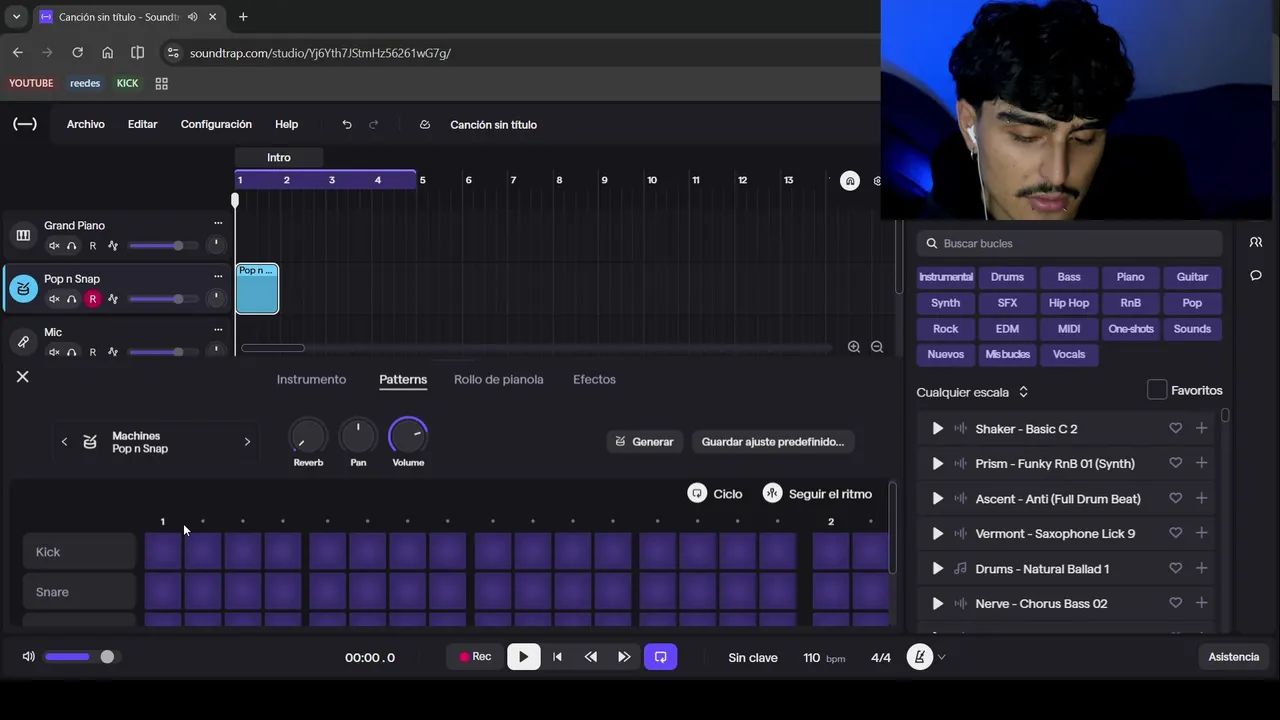Image resolution: width=1280 pixels, height=720 pixels.
Task: Click the master volume speaker icon
Action: (29, 657)
